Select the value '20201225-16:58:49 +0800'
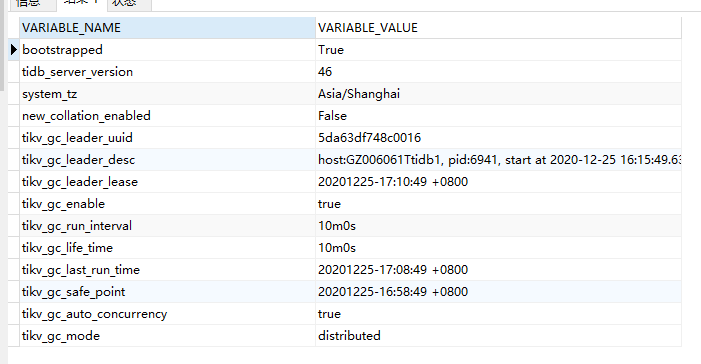 (498, 292)
